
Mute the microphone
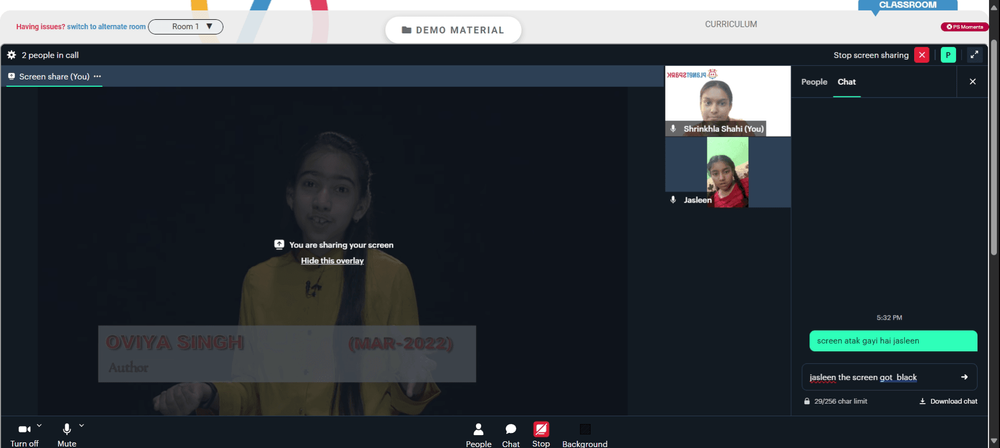point(66,435)
